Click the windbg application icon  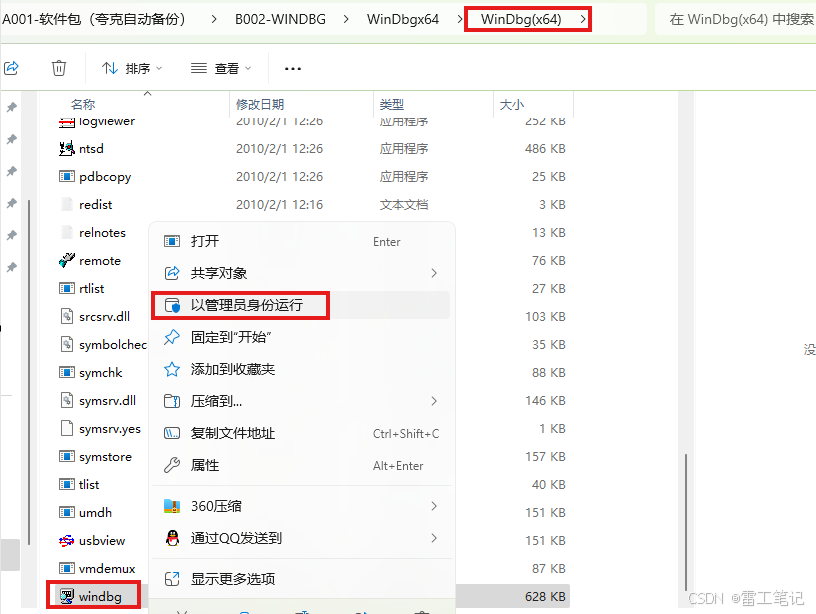pyautogui.click(x=67, y=596)
